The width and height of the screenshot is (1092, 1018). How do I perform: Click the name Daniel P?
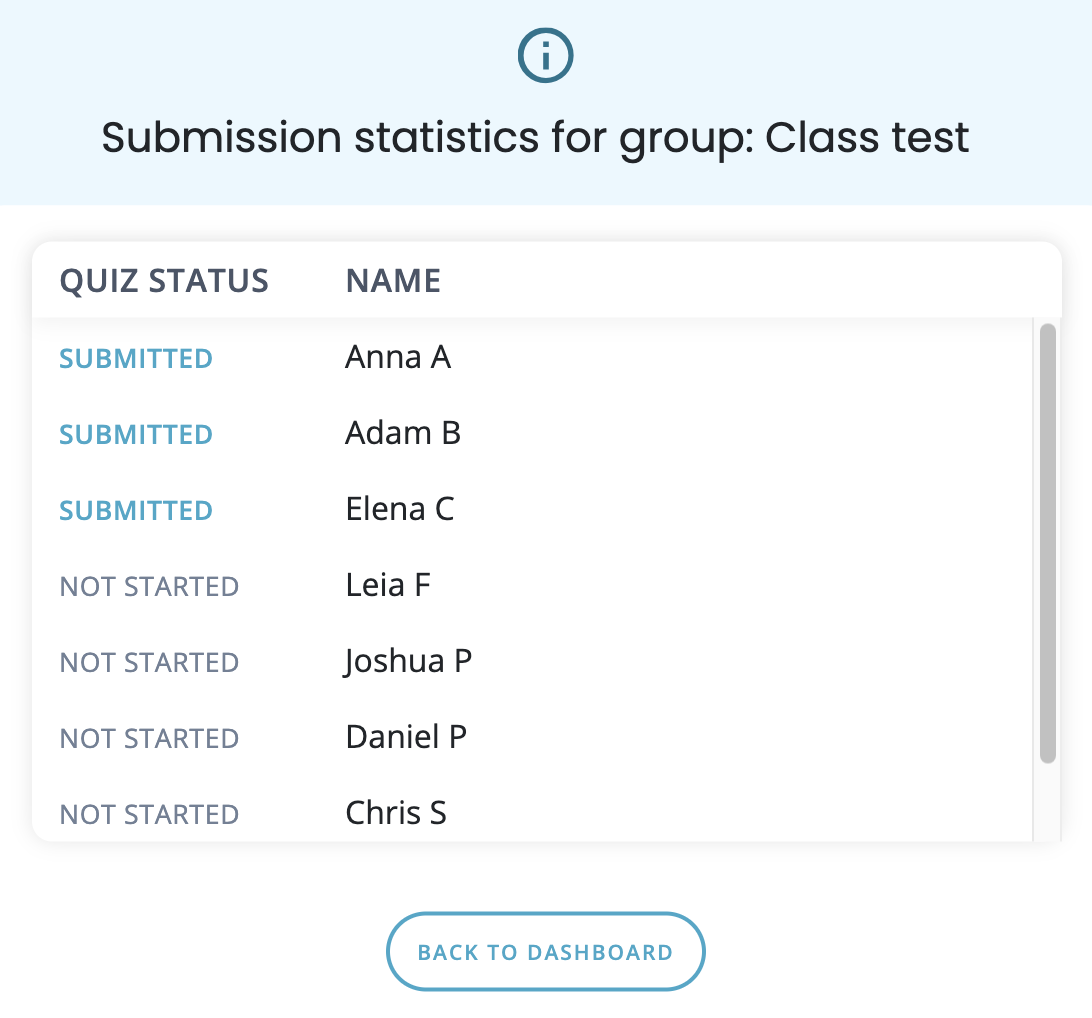click(406, 738)
